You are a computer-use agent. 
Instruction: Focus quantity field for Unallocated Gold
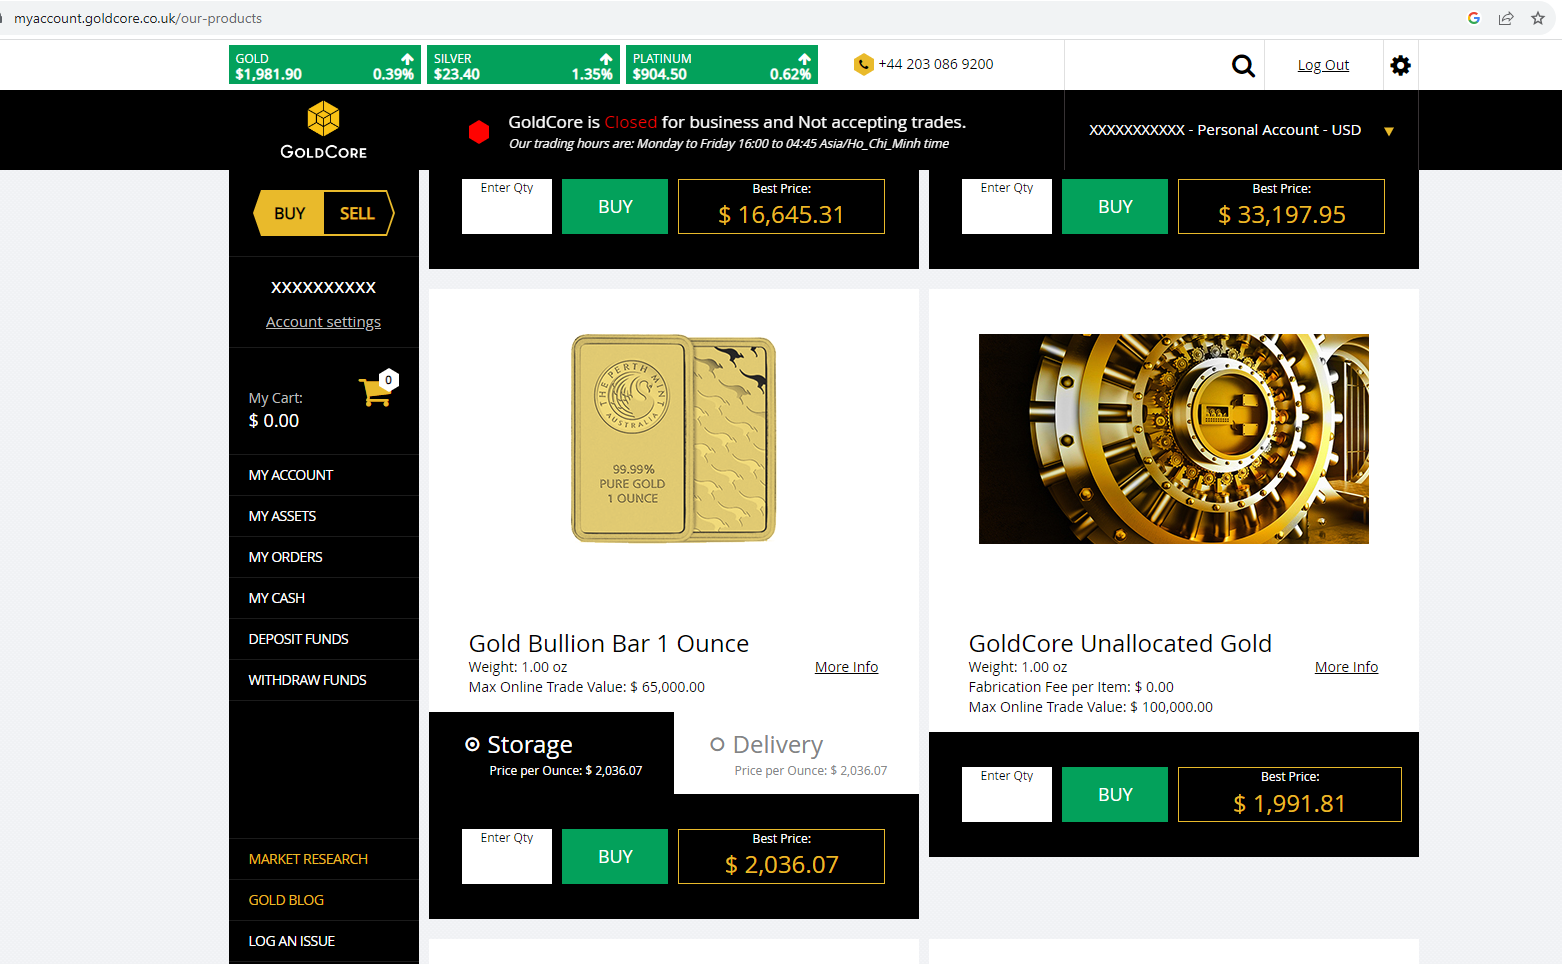1007,795
